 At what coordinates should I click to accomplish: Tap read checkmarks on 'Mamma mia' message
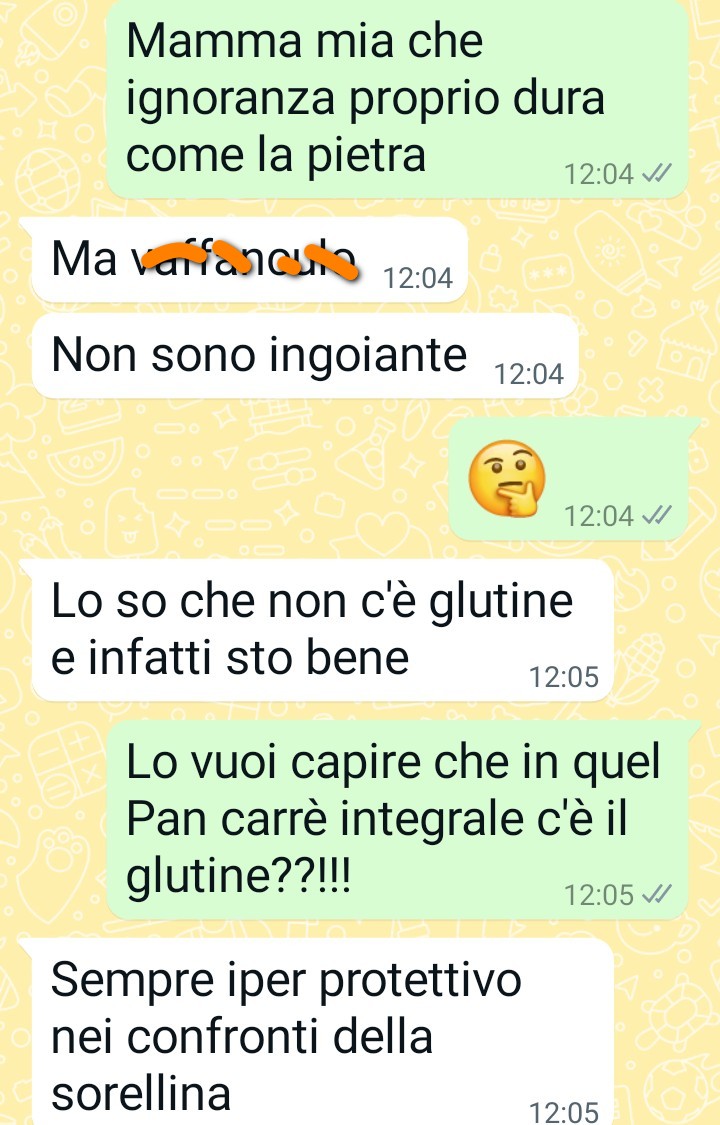click(x=655, y=174)
